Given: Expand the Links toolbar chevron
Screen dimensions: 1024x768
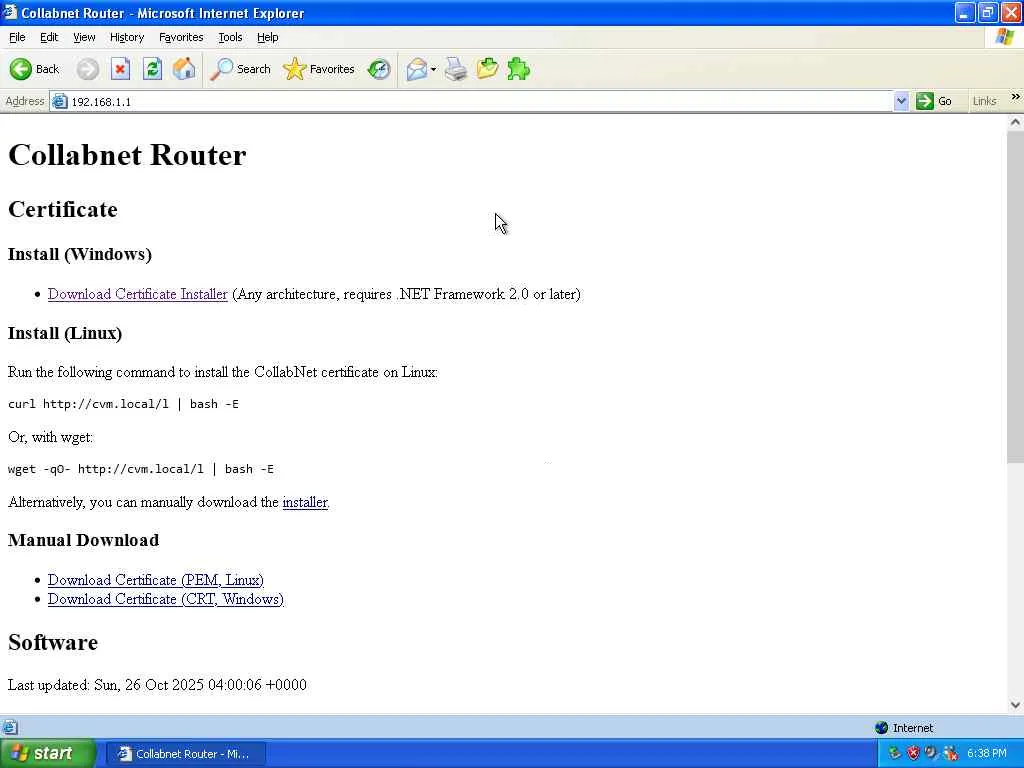Looking at the screenshot, I should coord(1015,97).
